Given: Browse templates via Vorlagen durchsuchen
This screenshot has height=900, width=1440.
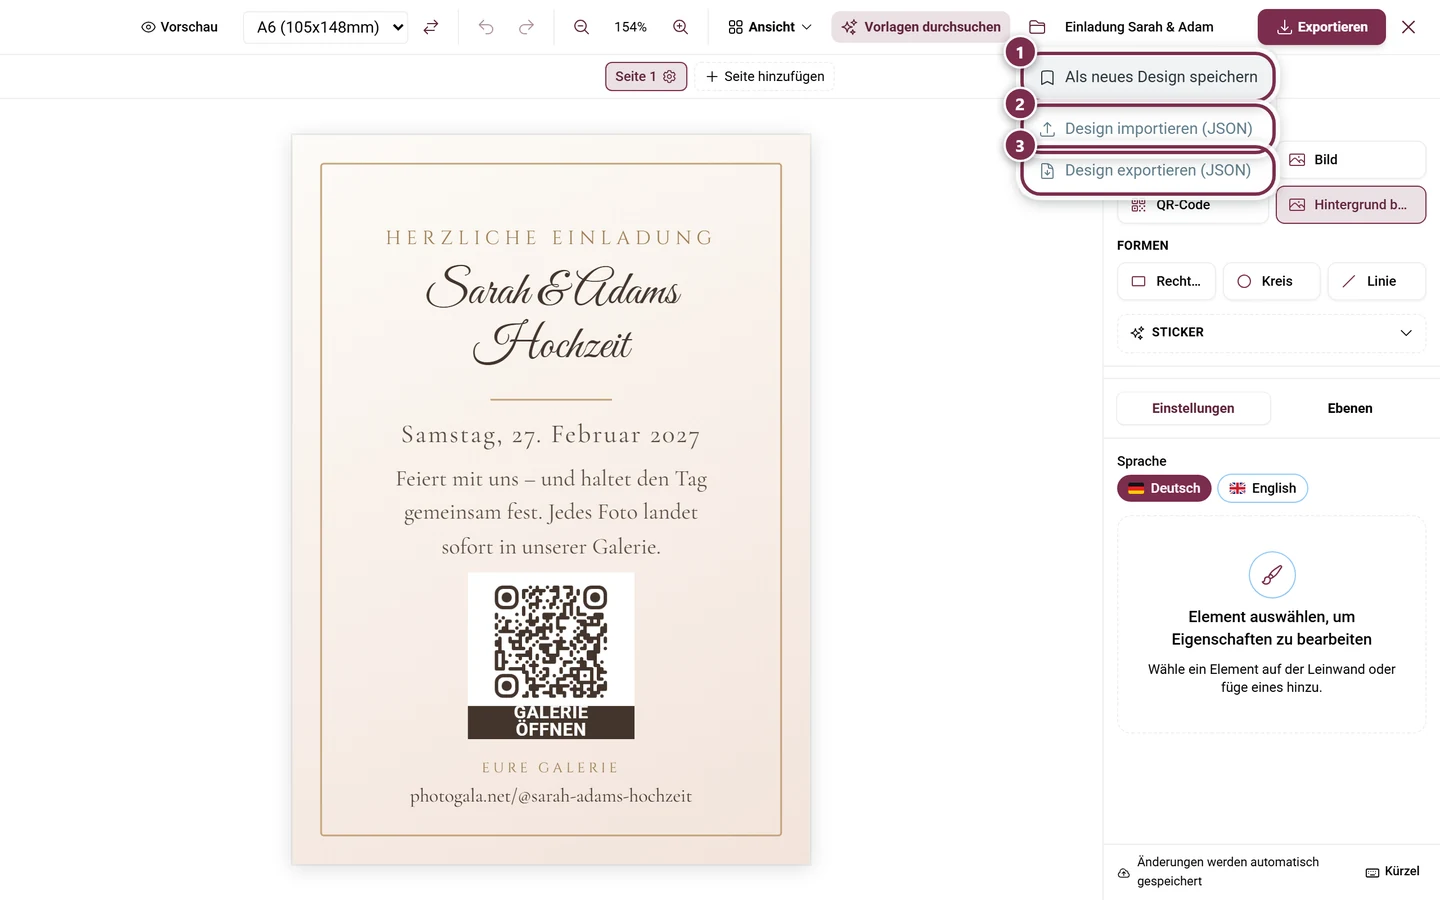Looking at the screenshot, I should pyautogui.click(x=921, y=27).
